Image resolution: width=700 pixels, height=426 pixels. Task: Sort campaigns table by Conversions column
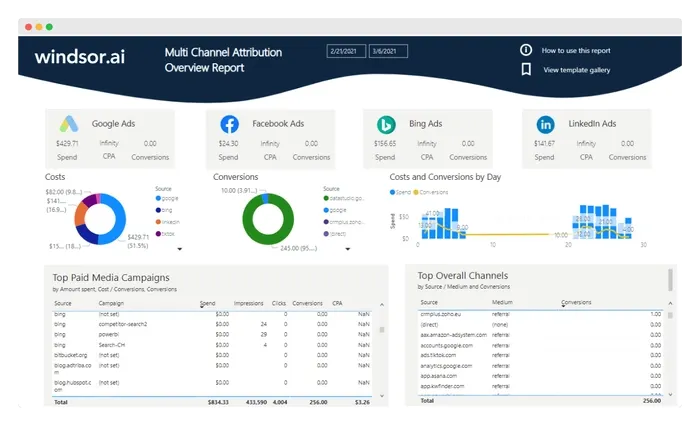point(308,303)
